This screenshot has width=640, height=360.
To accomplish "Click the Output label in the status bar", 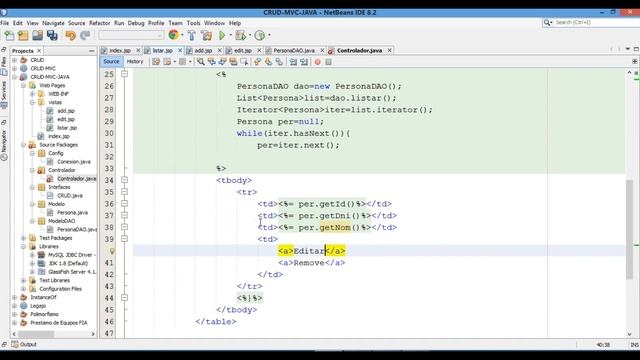I will tap(28, 344).
